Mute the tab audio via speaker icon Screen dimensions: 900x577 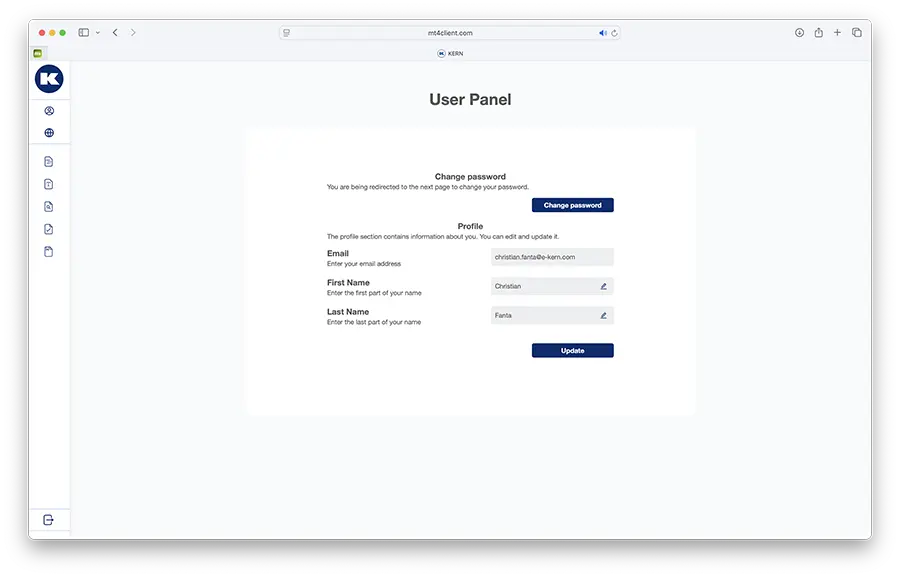[603, 33]
